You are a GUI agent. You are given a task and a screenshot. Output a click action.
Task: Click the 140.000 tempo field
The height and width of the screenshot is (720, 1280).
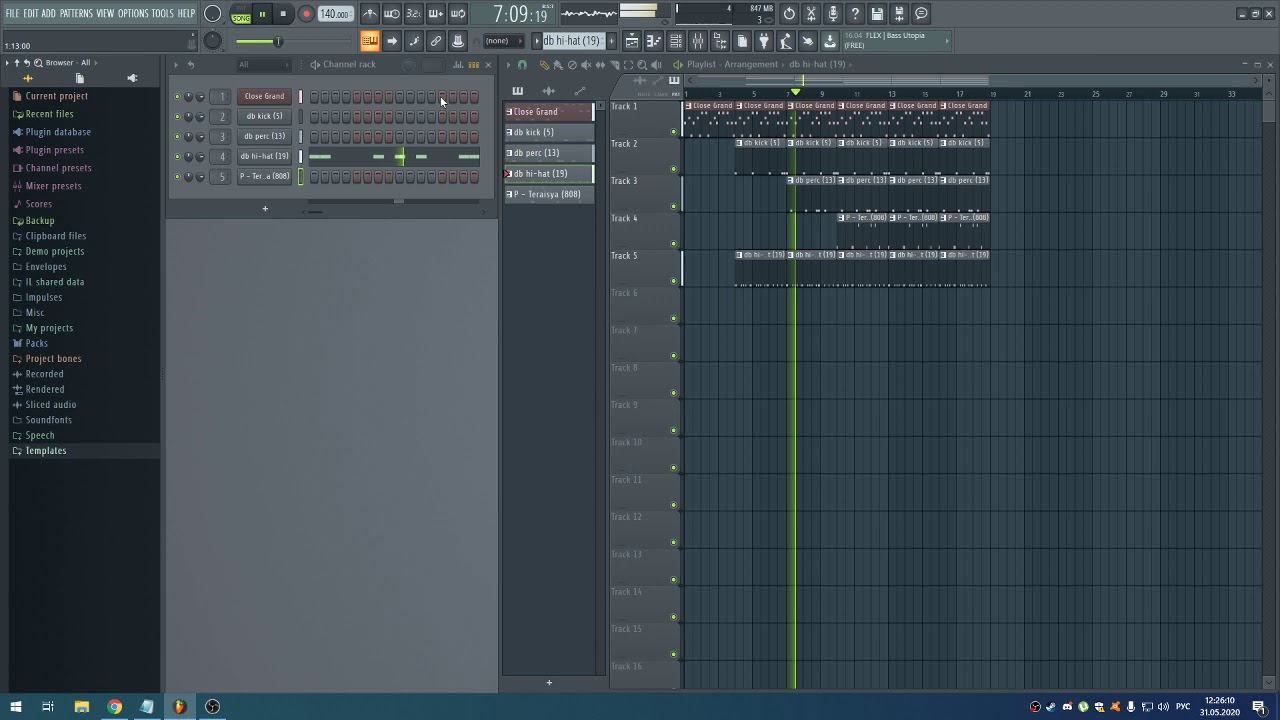pos(335,14)
